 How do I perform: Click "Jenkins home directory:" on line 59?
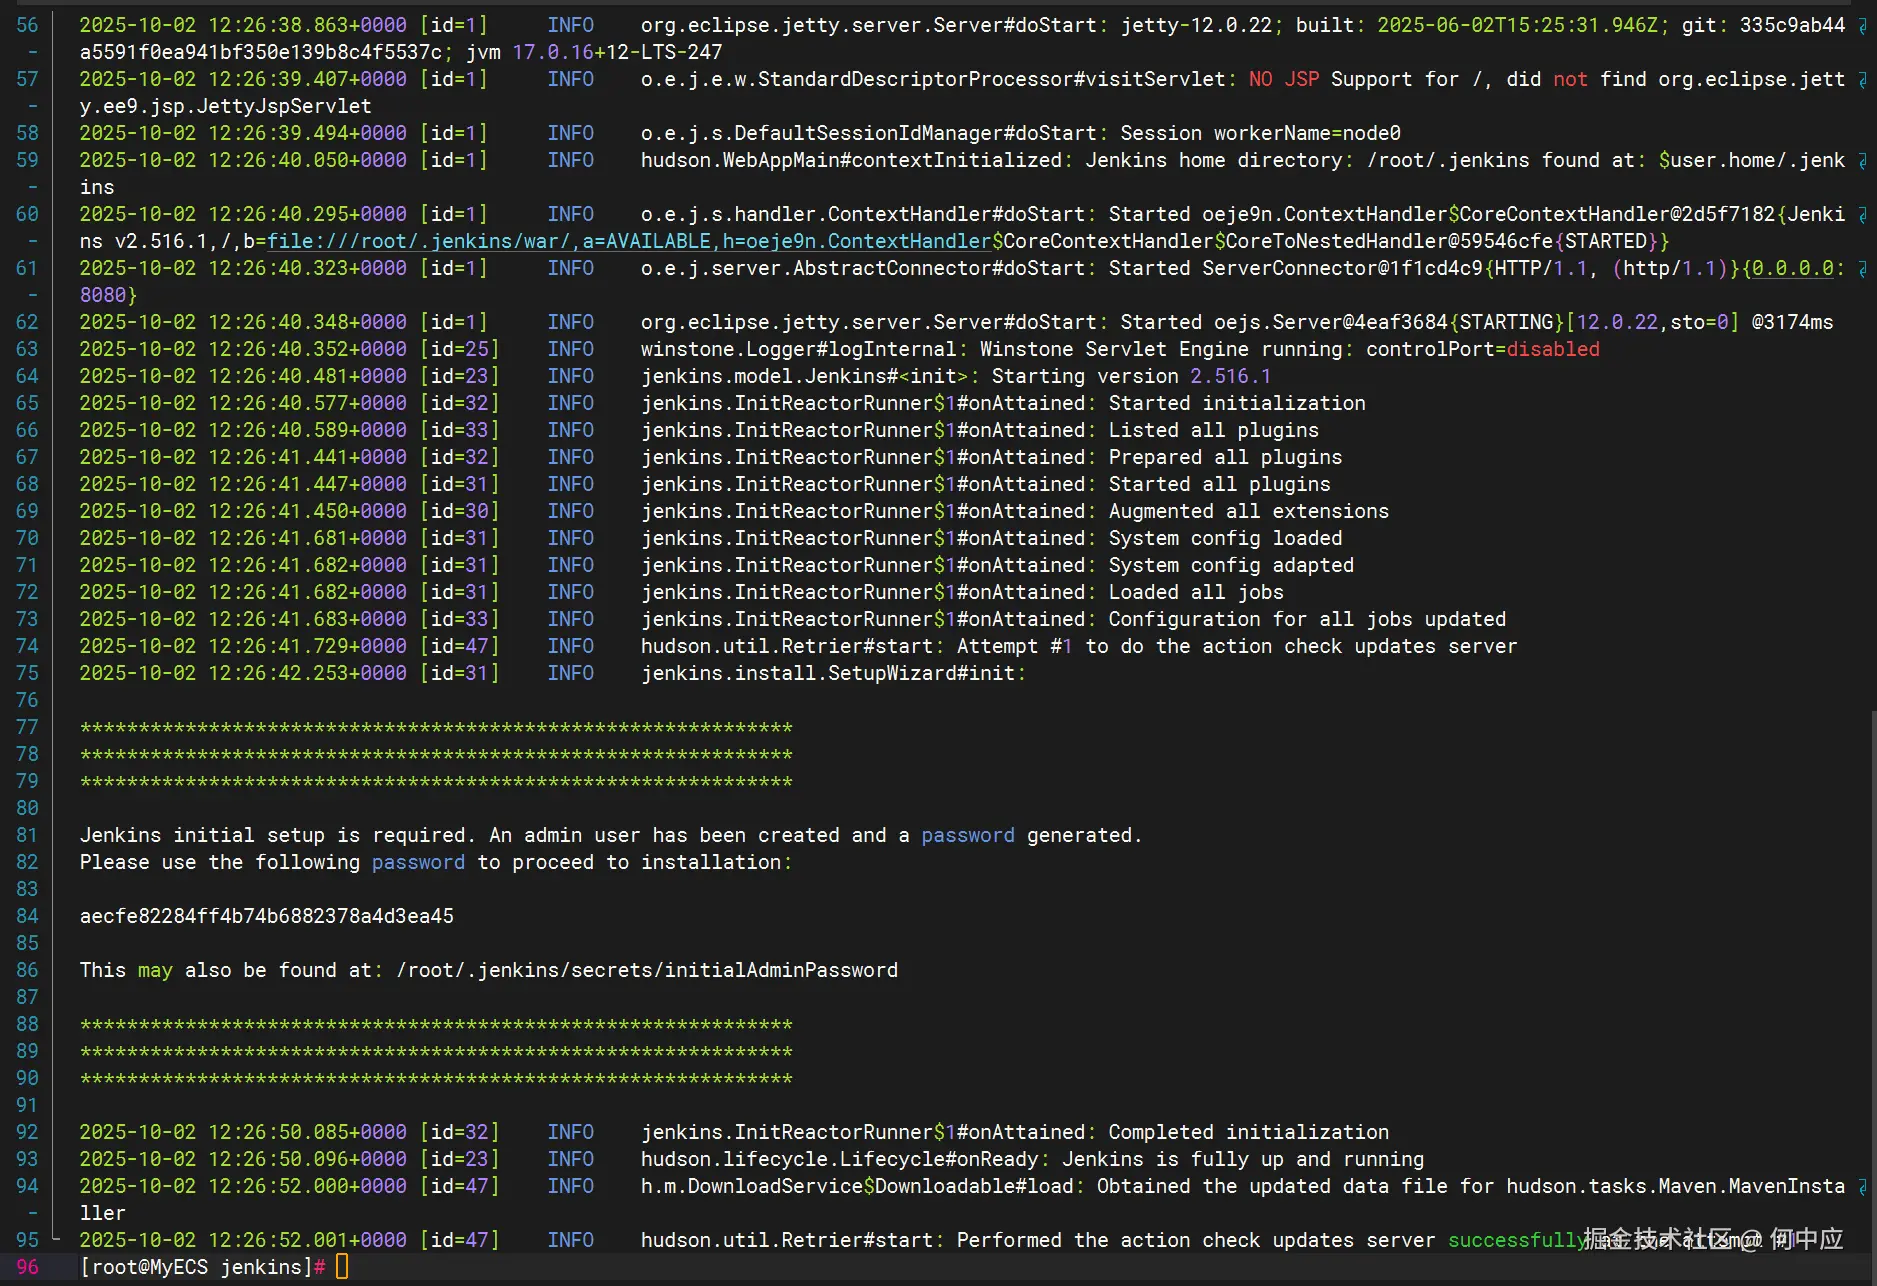[x=1220, y=160]
